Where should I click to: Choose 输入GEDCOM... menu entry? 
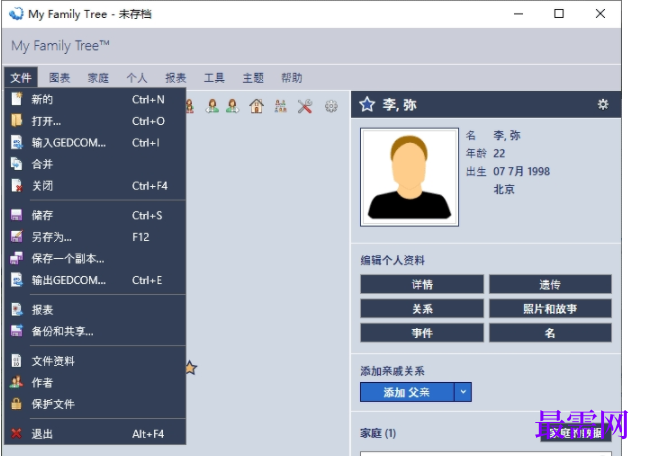[x=95, y=142]
